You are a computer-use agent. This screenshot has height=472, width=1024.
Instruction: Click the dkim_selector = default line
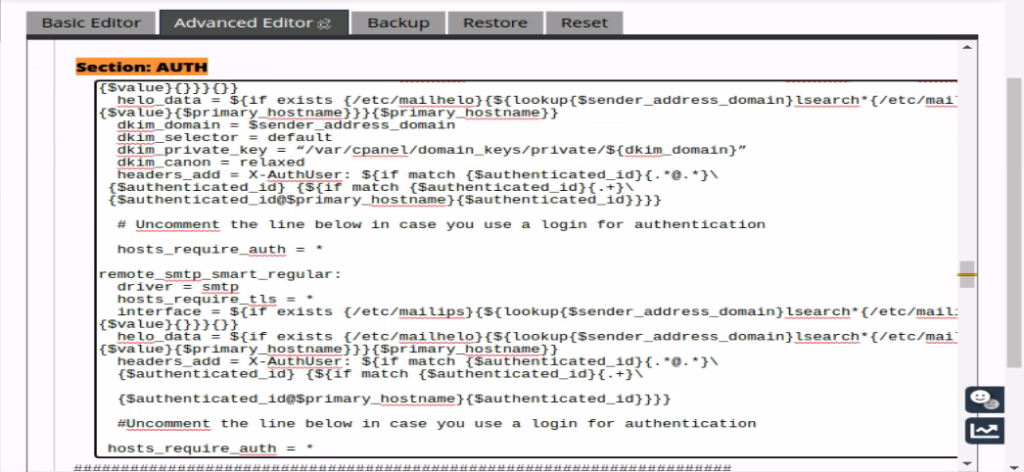225,137
